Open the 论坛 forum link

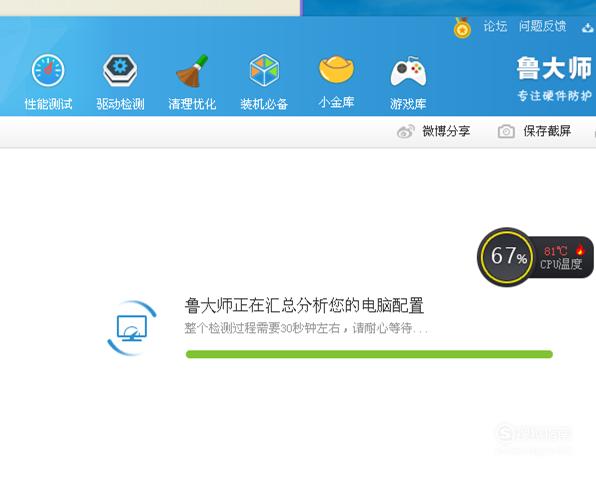click(x=495, y=26)
